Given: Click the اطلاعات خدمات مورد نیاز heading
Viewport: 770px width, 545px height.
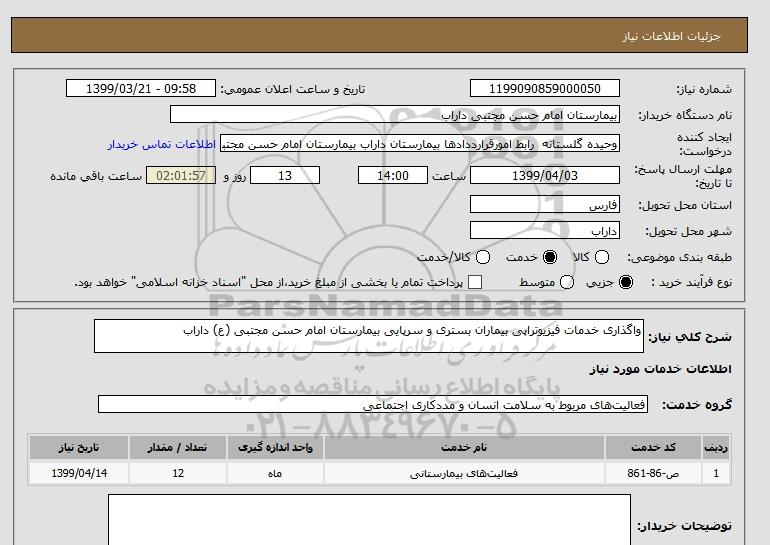Looking at the screenshot, I should (660, 369).
